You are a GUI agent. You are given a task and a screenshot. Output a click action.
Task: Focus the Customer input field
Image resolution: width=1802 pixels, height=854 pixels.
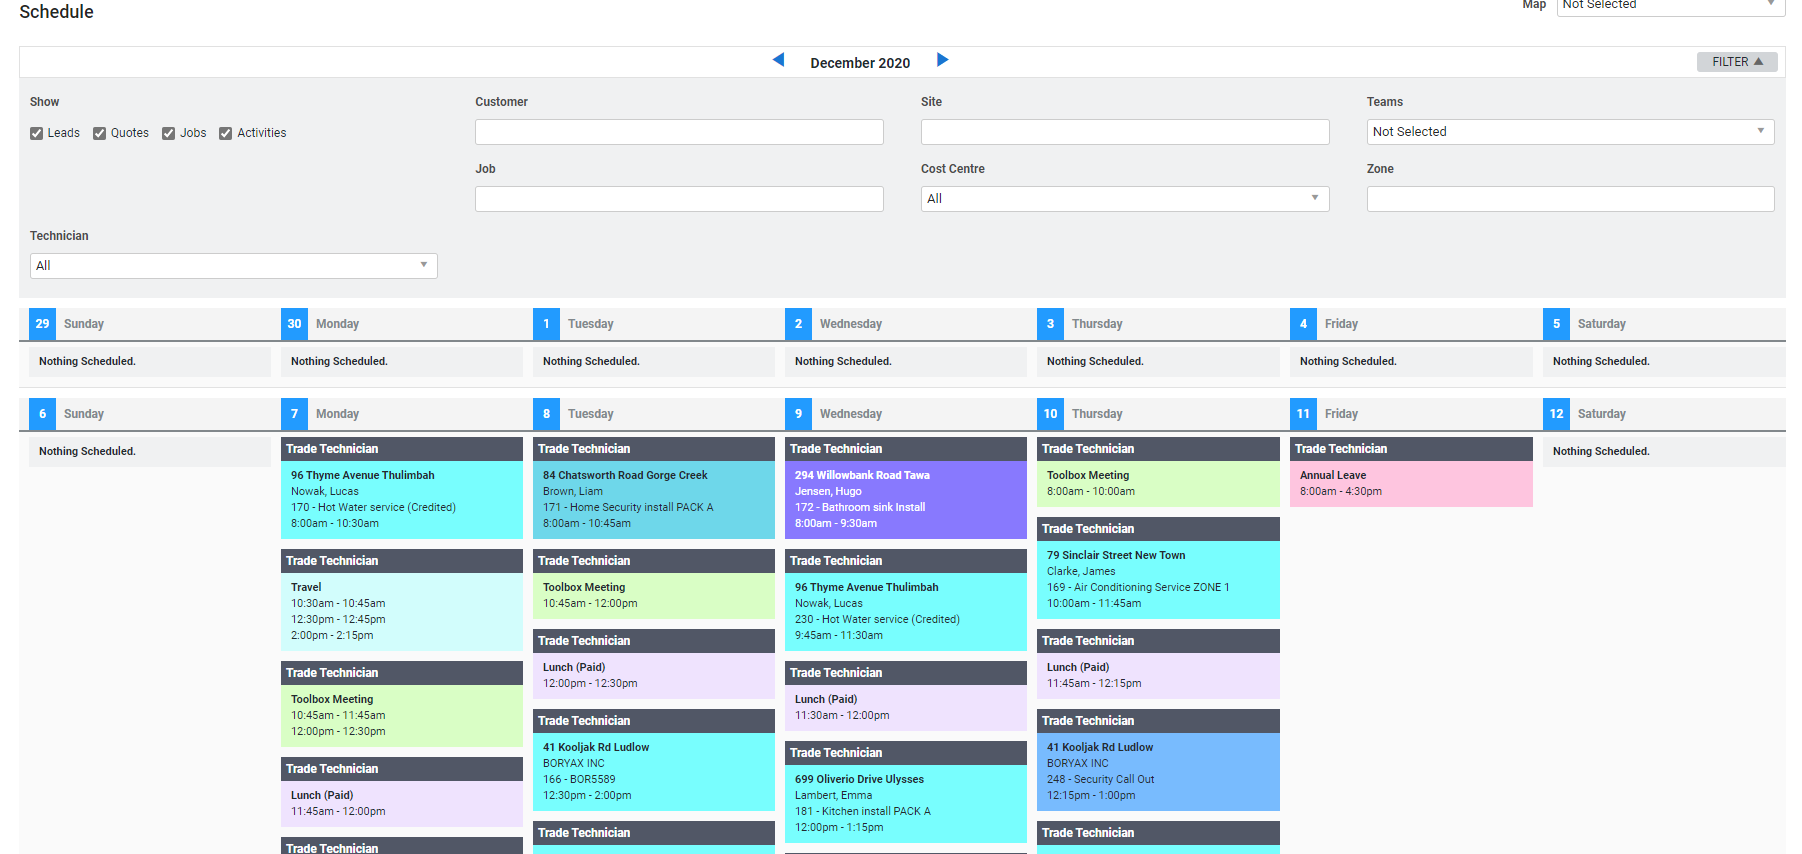point(679,132)
